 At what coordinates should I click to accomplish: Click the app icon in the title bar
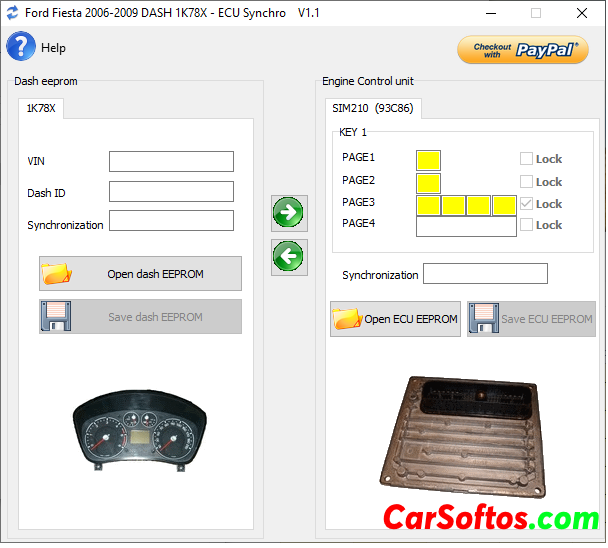[12, 13]
